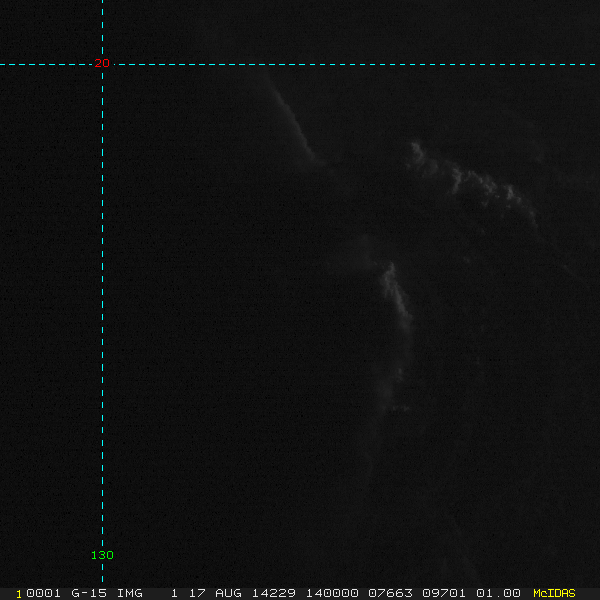Select the 17 AUG date text
600x600 pixels.
click(210, 593)
